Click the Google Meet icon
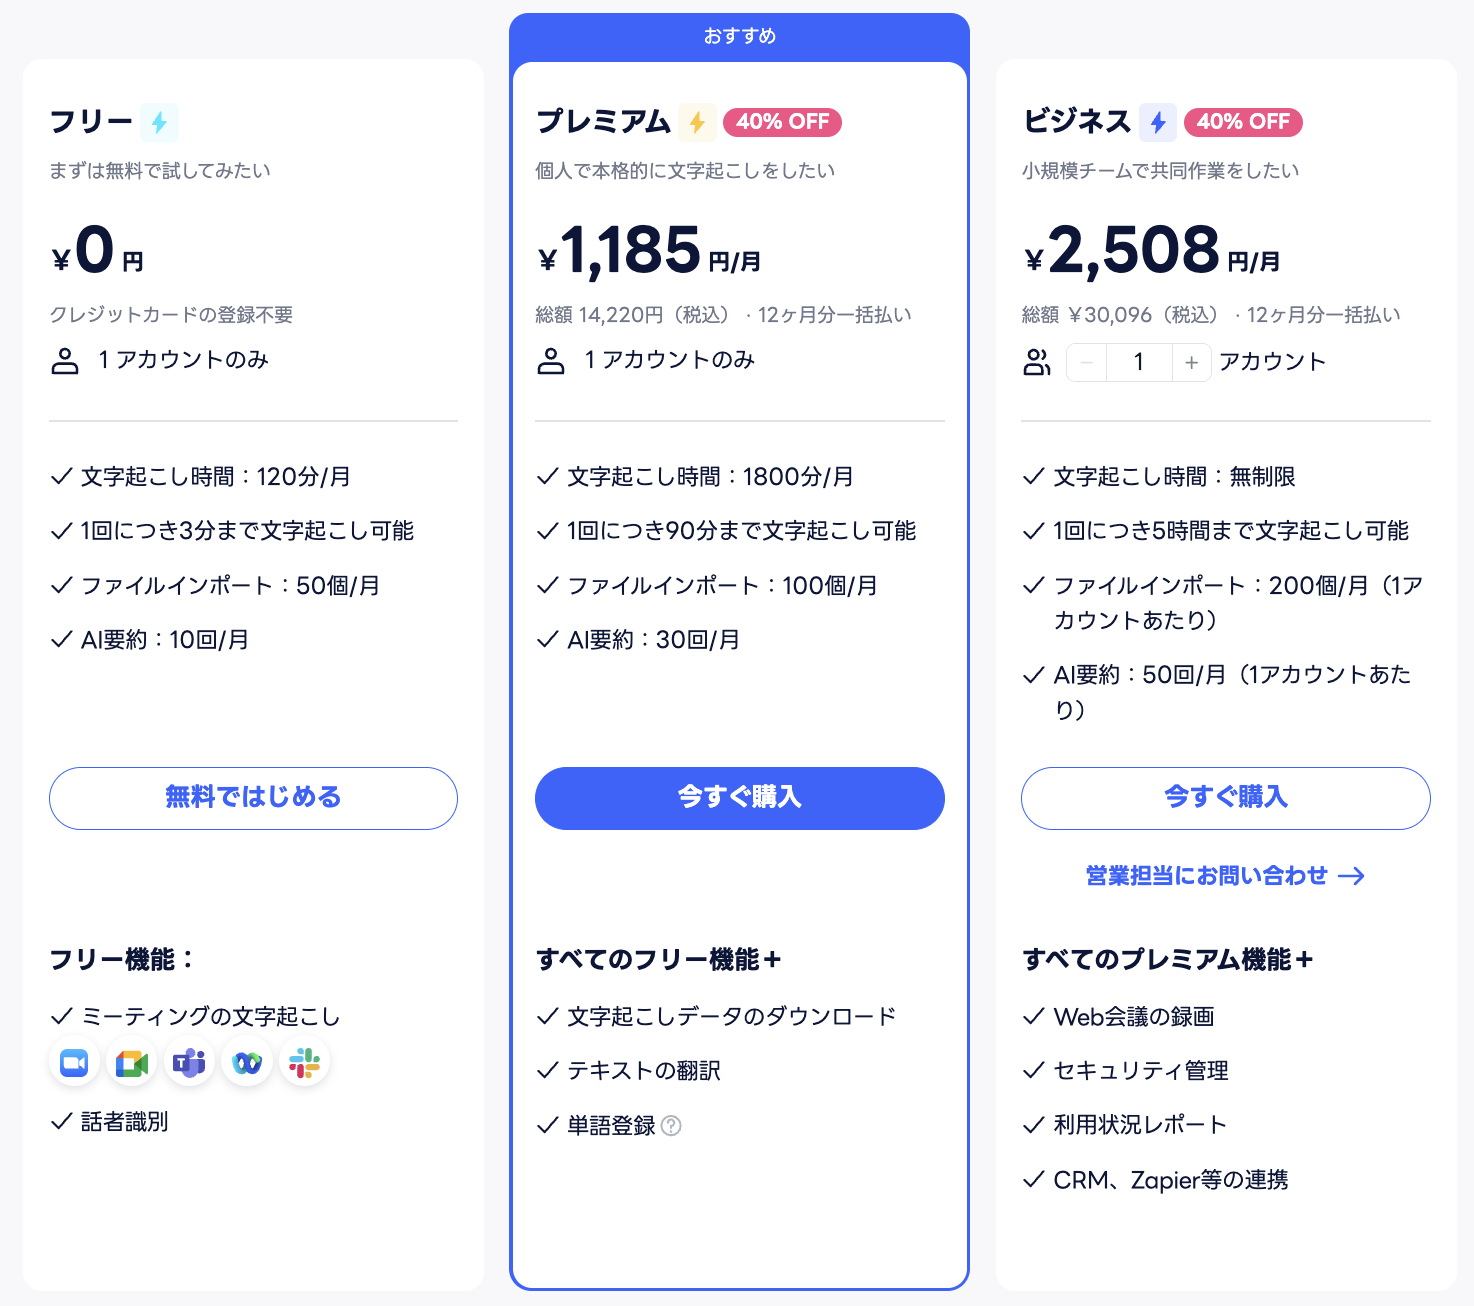1474x1306 pixels. click(x=132, y=1062)
